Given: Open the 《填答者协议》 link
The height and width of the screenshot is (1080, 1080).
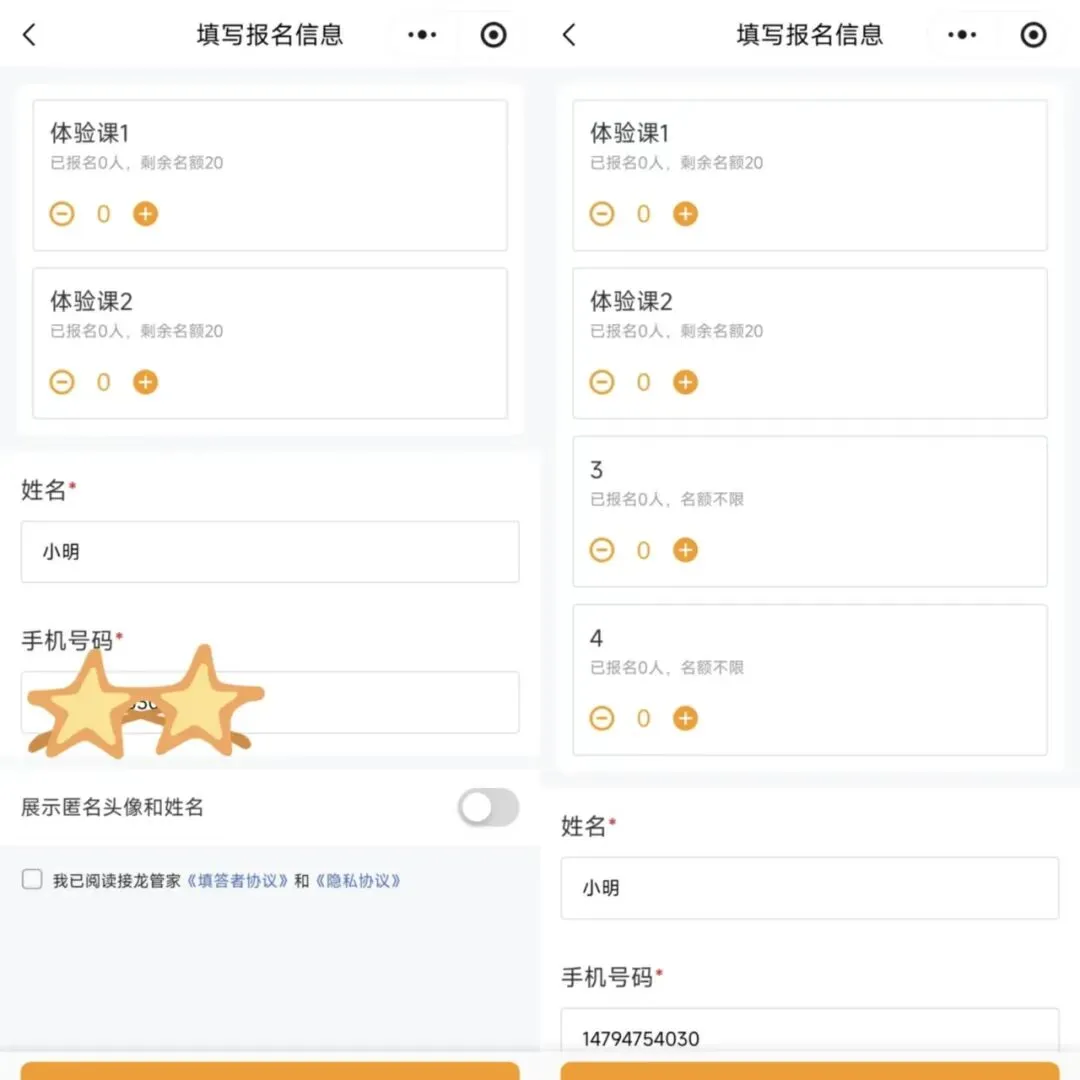Looking at the screenshot, I should (238, 881).
